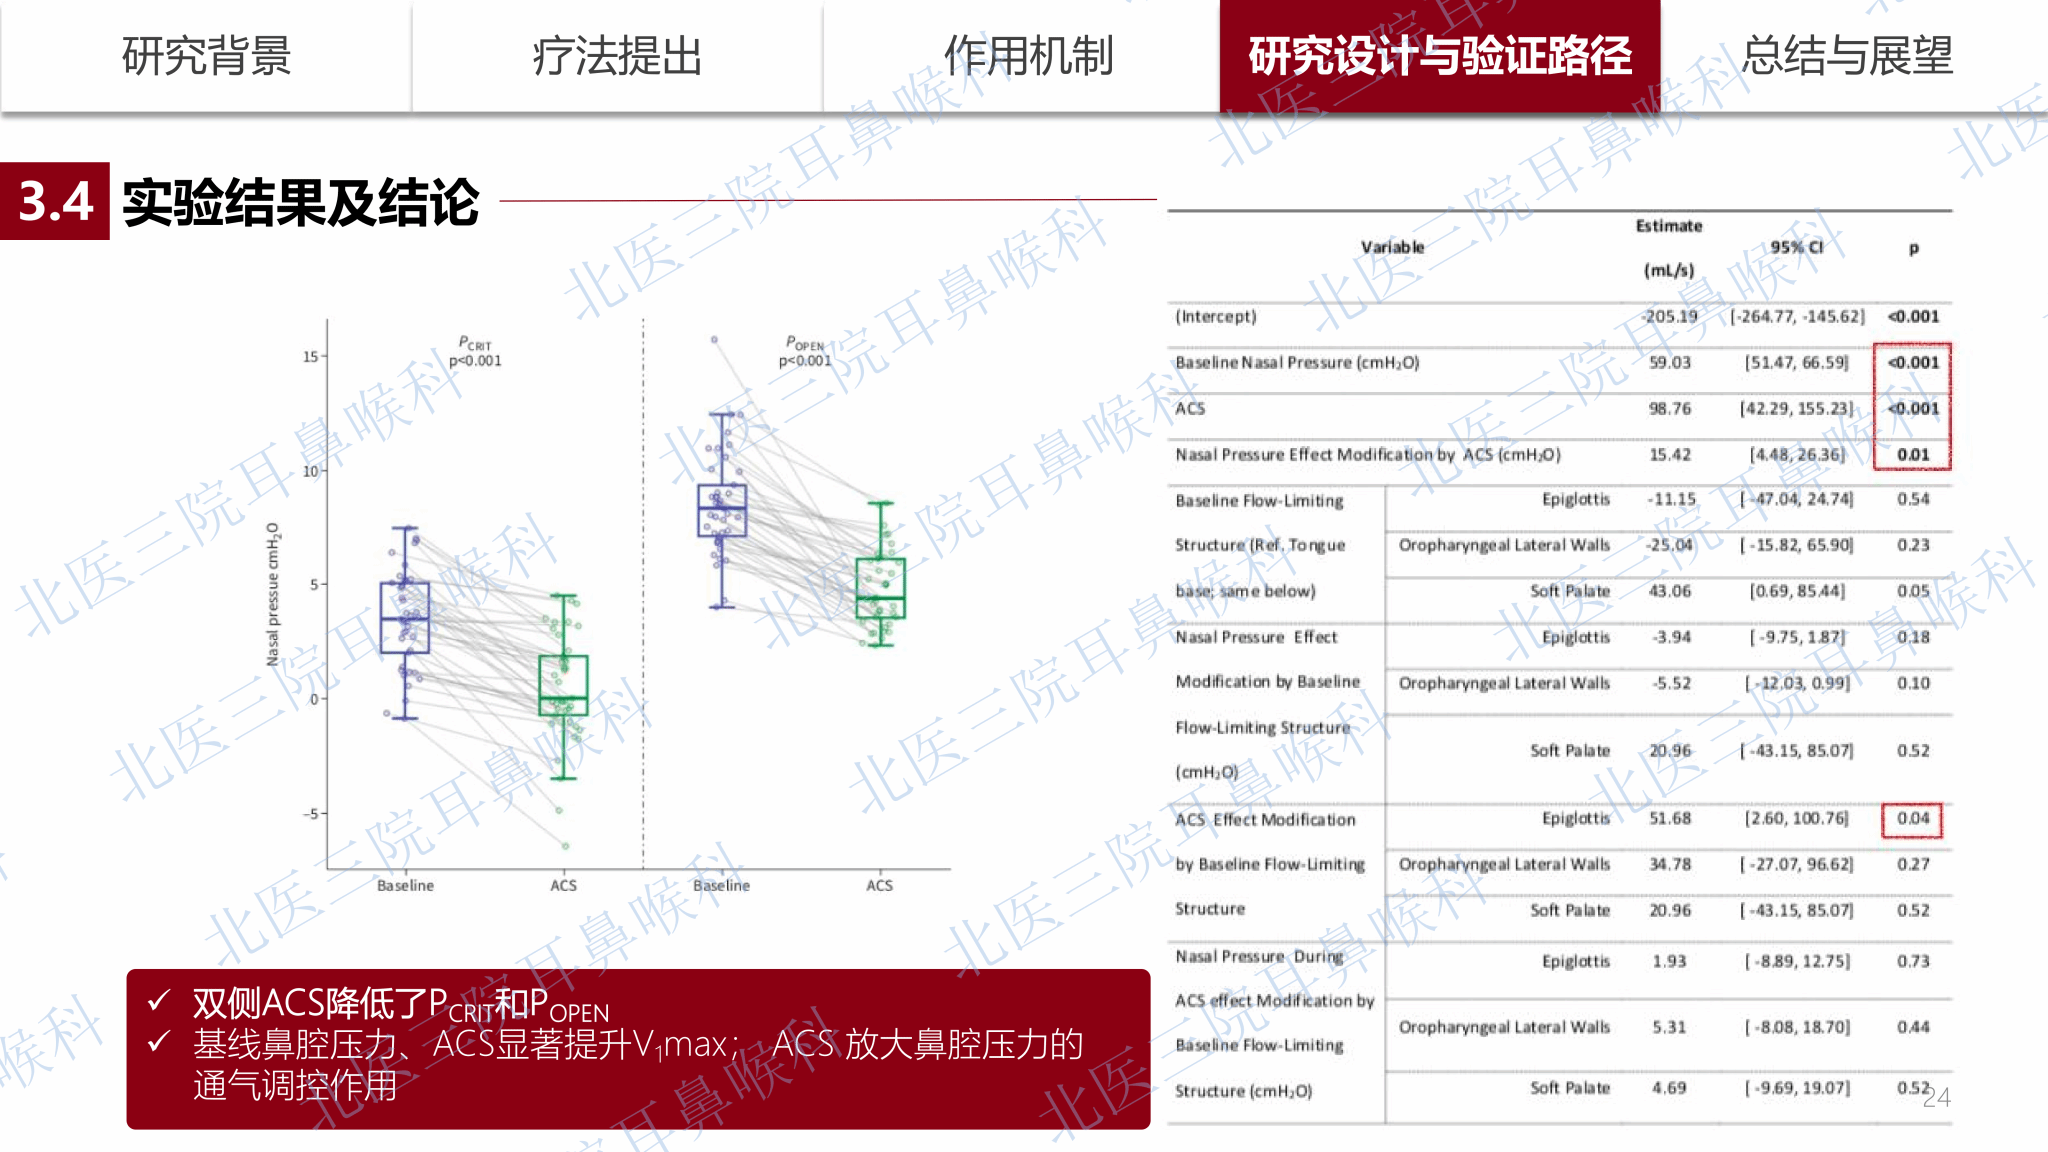Click the page number 24
The image size is (2048, 1152).
click(1937, 1098)
